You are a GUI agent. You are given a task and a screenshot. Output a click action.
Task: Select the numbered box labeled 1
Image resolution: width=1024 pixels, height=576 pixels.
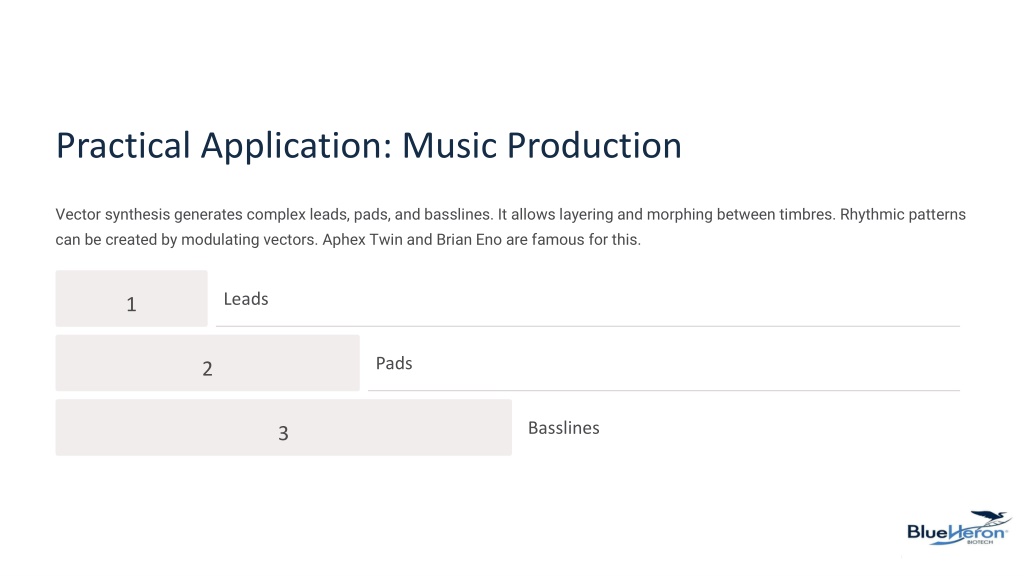pyautogui.click(x=131, y=298)
